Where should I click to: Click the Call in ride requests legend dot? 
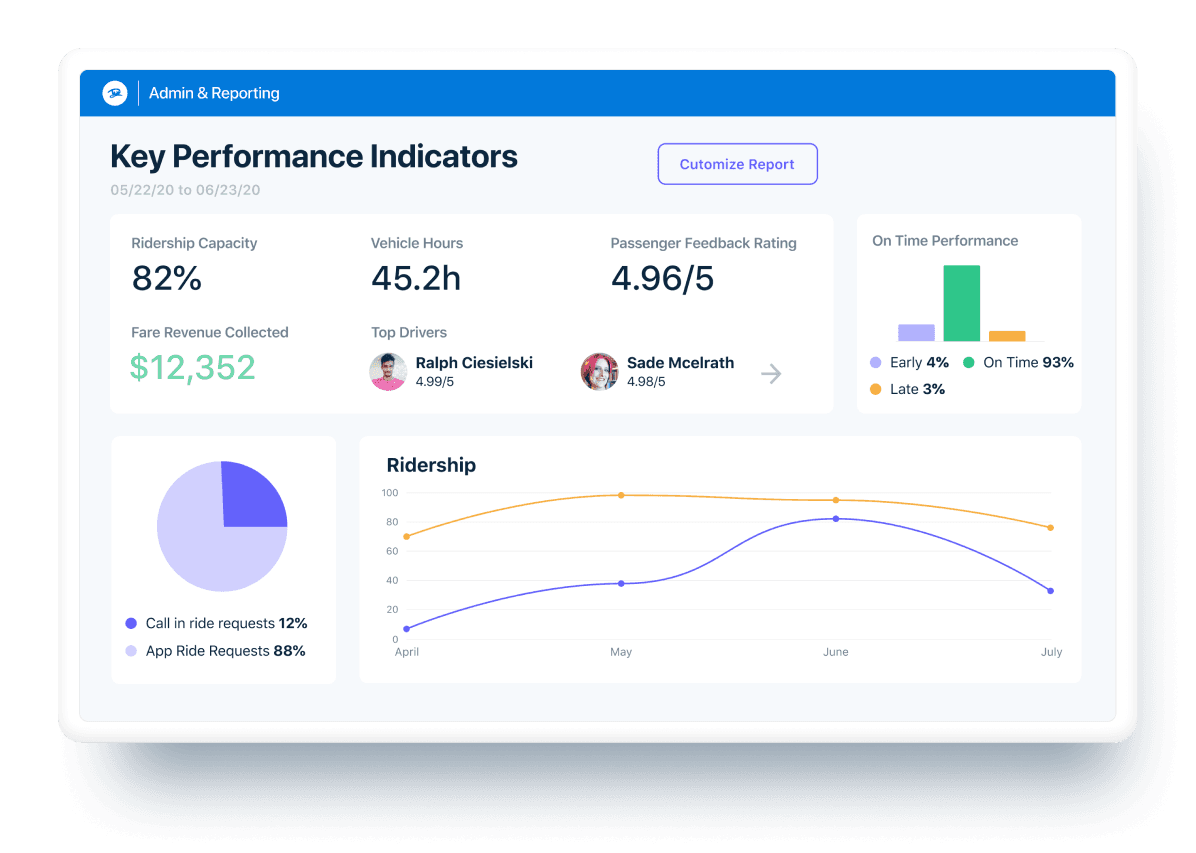[130, 623]
